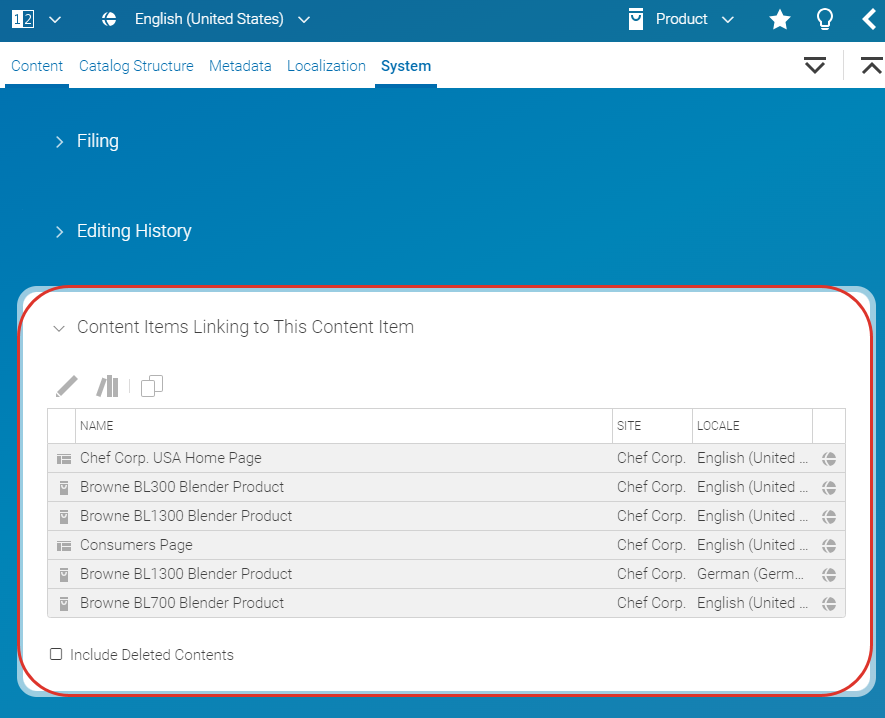Expand the Filing section
Viewport: 885px width, 718px height.
pyautogui.click(x=97, y=142)
